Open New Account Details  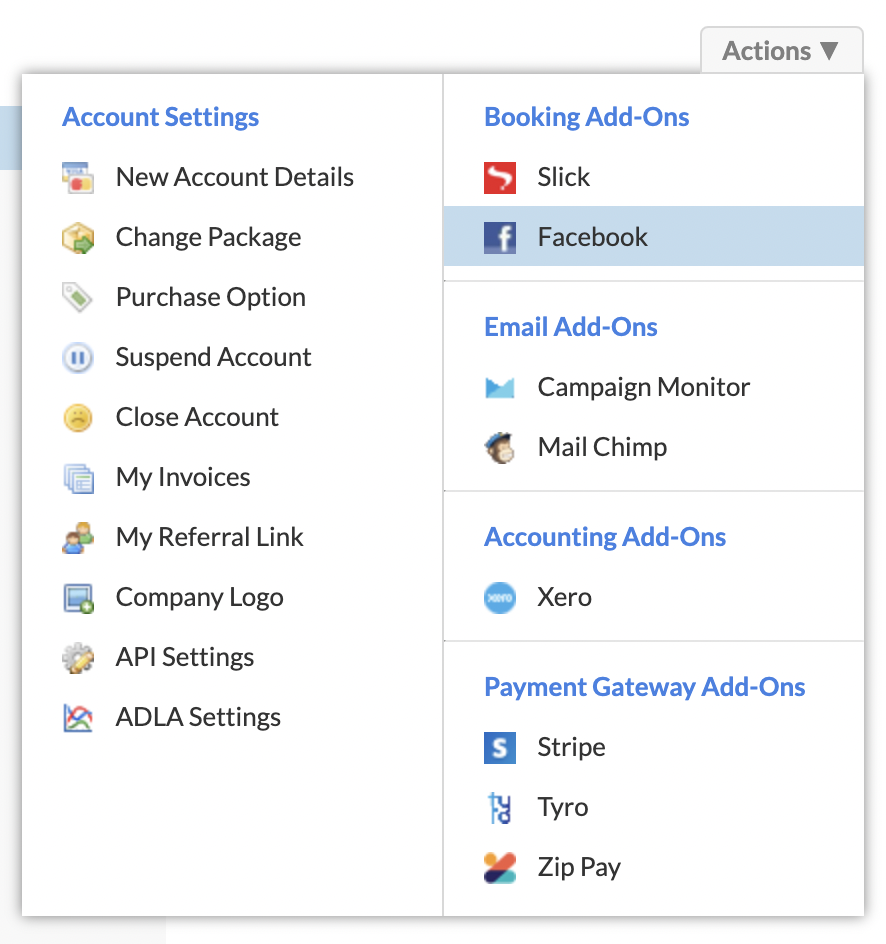coord(232,178)
